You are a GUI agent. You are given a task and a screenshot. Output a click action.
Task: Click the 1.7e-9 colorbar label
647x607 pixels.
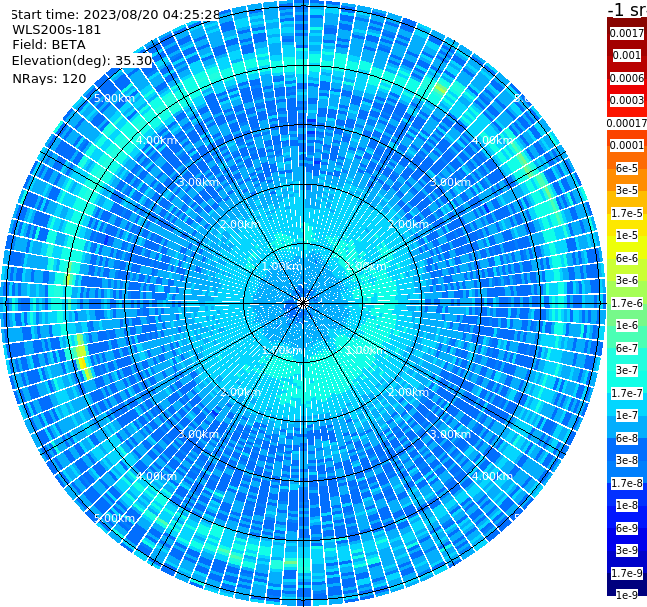pyautogui.click(x=627, y=573)
